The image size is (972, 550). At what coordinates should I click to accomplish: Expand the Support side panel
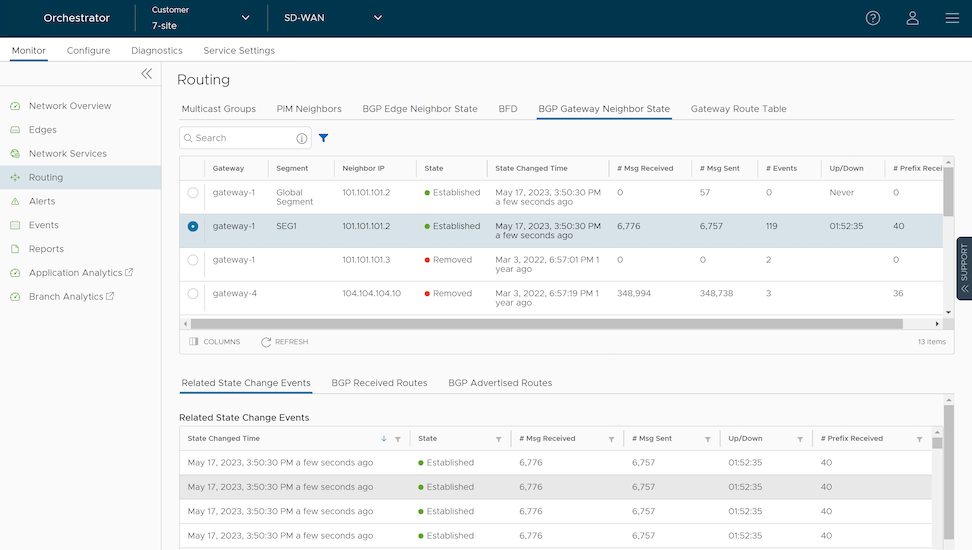964,268
